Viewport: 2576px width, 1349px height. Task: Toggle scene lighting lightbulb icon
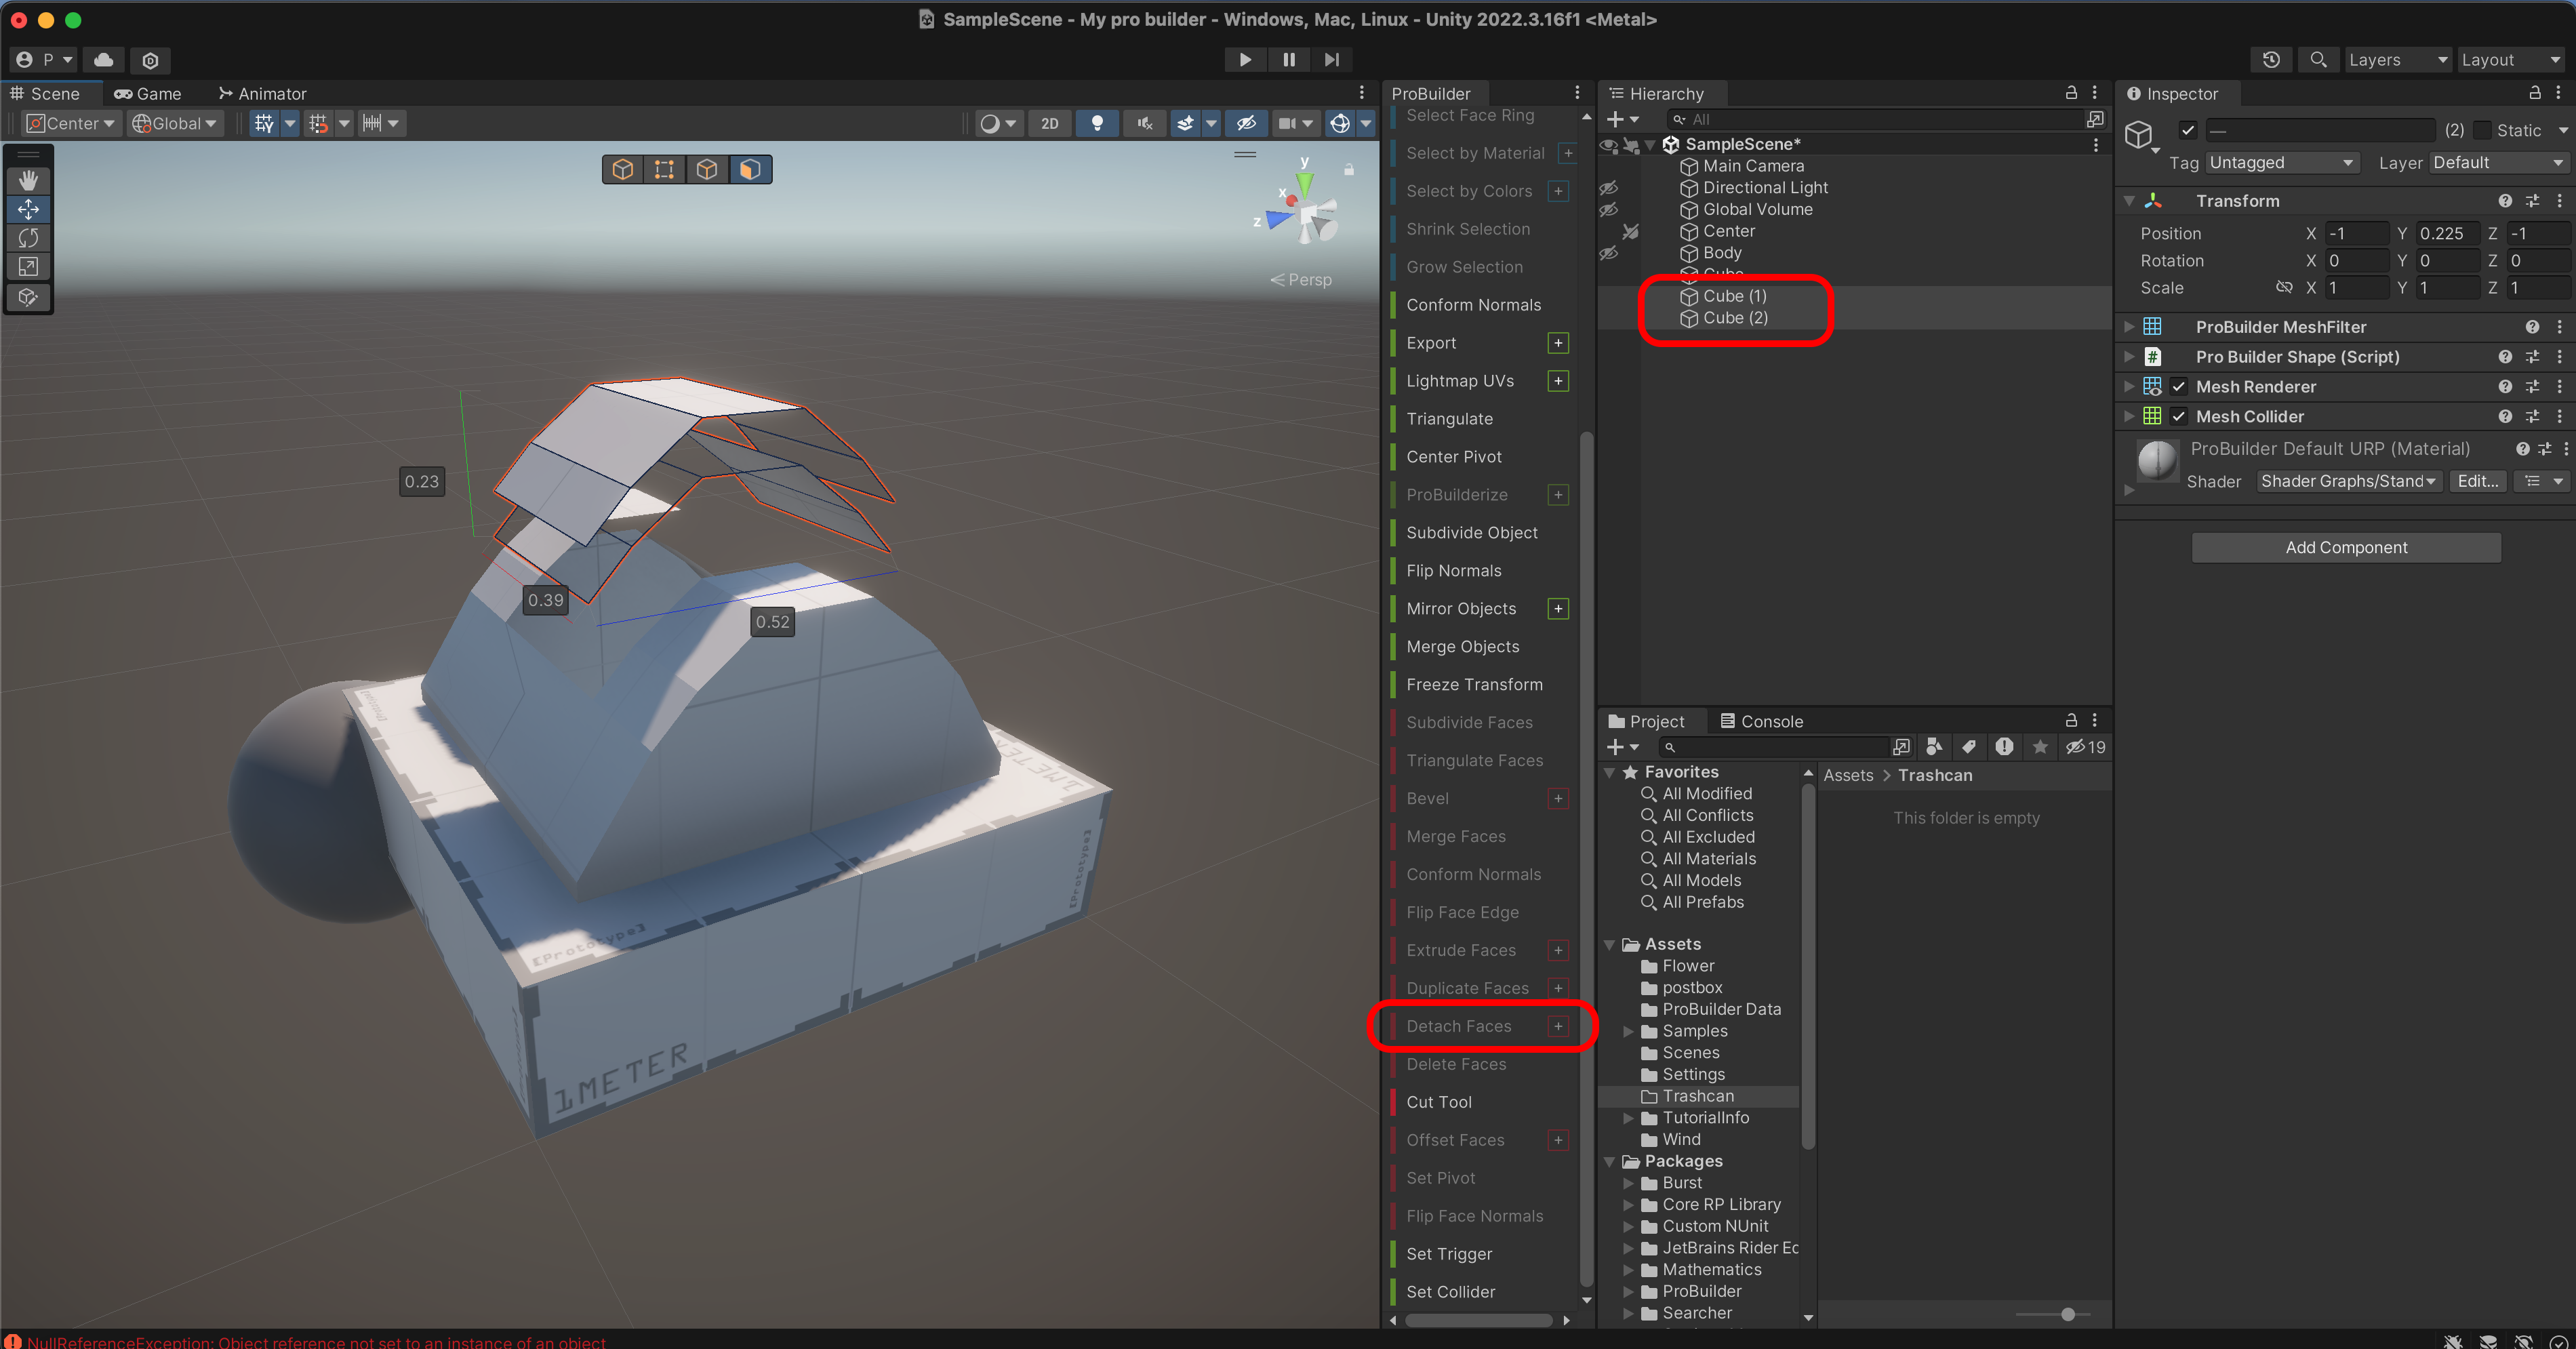pos(1097,123)
